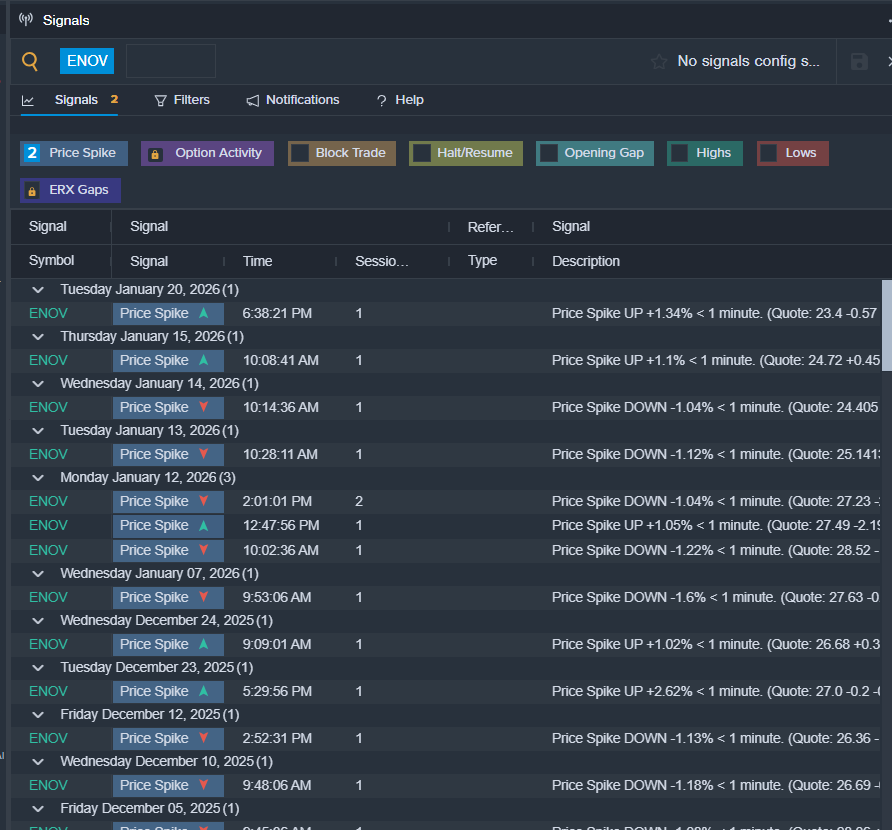Switch to the Signals tab

(76, 100)
